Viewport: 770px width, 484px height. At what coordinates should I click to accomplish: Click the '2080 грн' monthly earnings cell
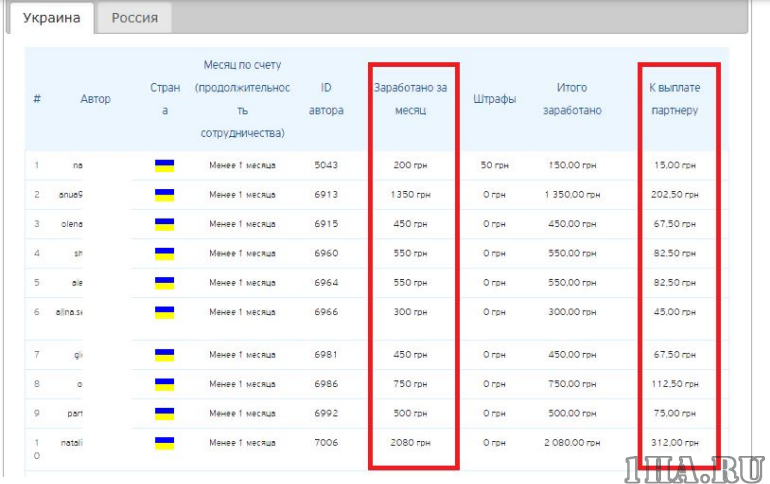(x=410, y=441)
